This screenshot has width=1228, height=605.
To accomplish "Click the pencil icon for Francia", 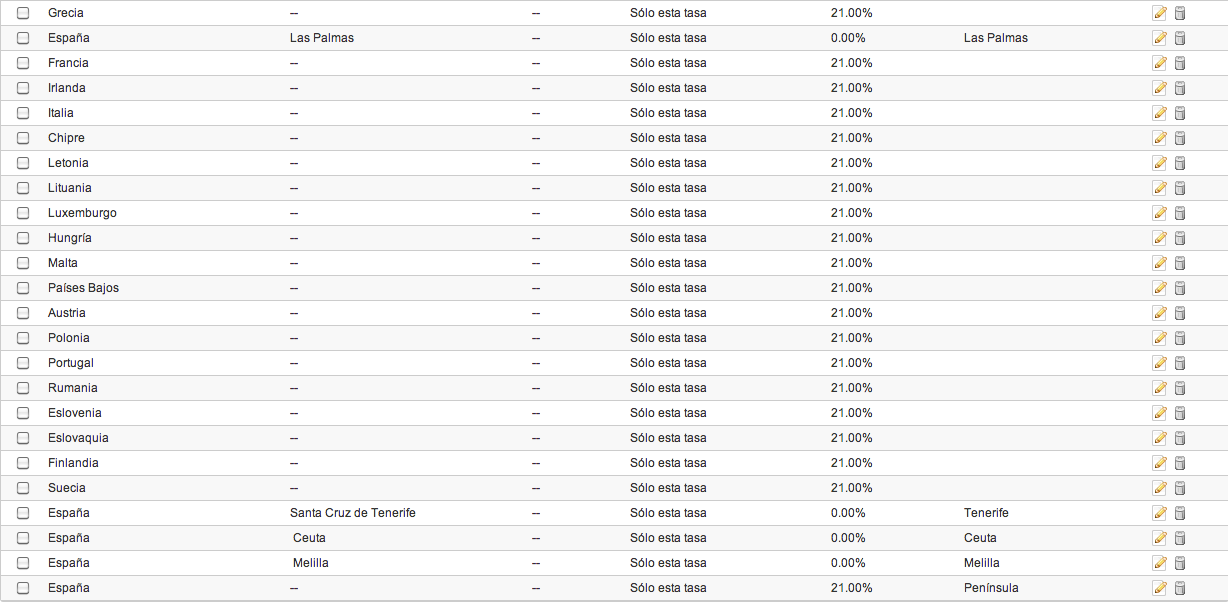I will coord(1160,63).
